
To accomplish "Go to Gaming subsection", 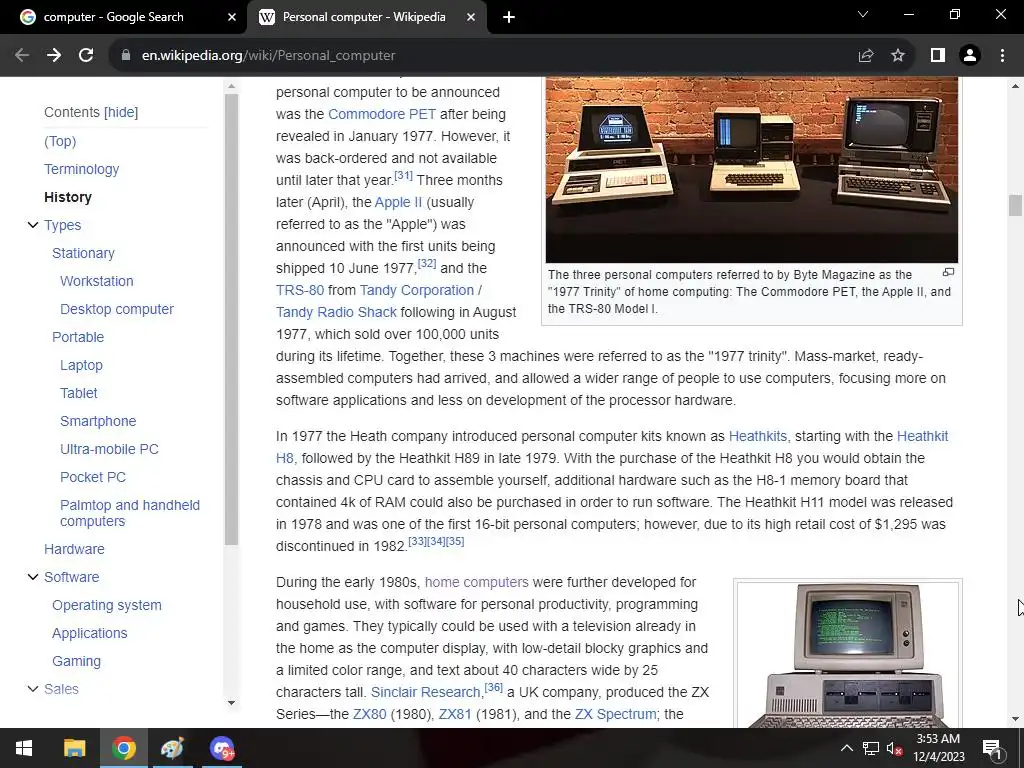I will click(x=76, y=662).
